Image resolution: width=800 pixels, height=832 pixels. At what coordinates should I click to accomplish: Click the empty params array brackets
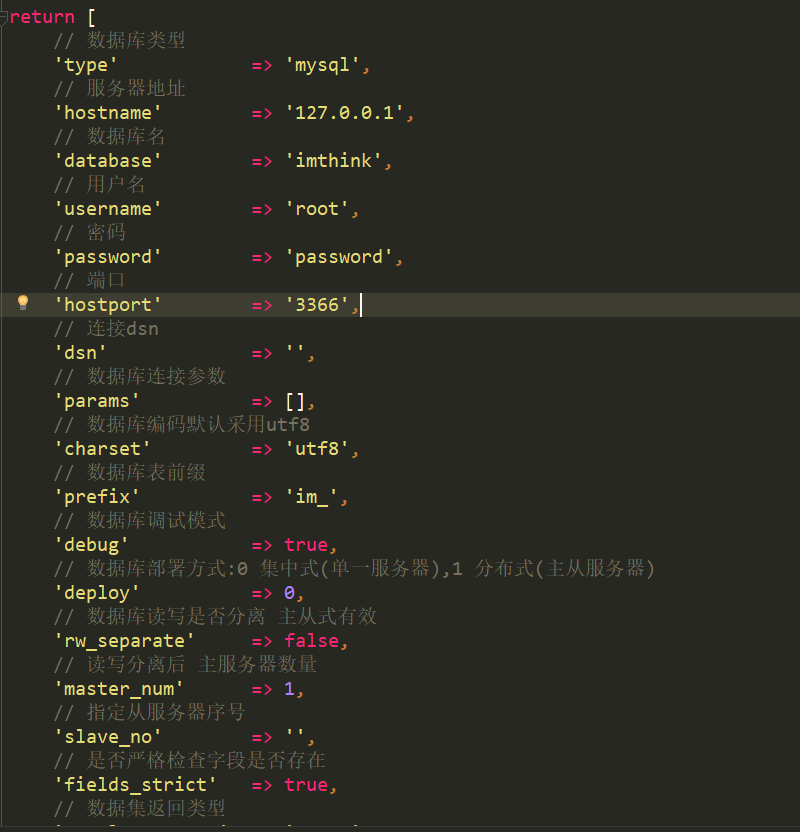(x=295, y=401)
